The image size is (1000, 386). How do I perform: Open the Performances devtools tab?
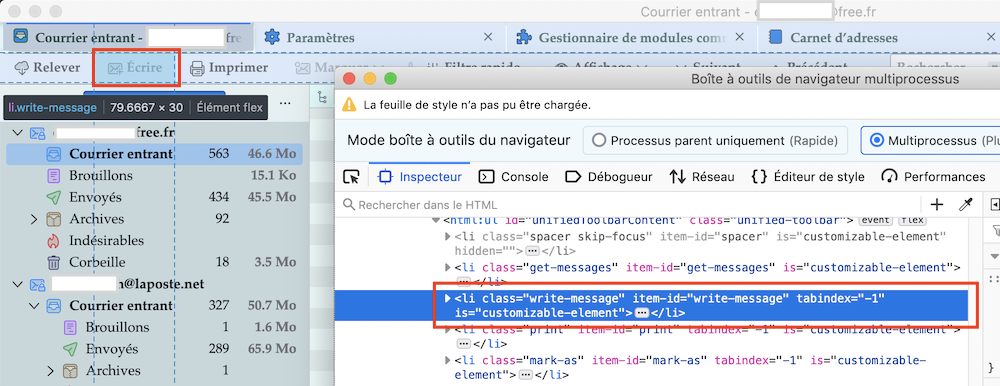click(933, 177)
